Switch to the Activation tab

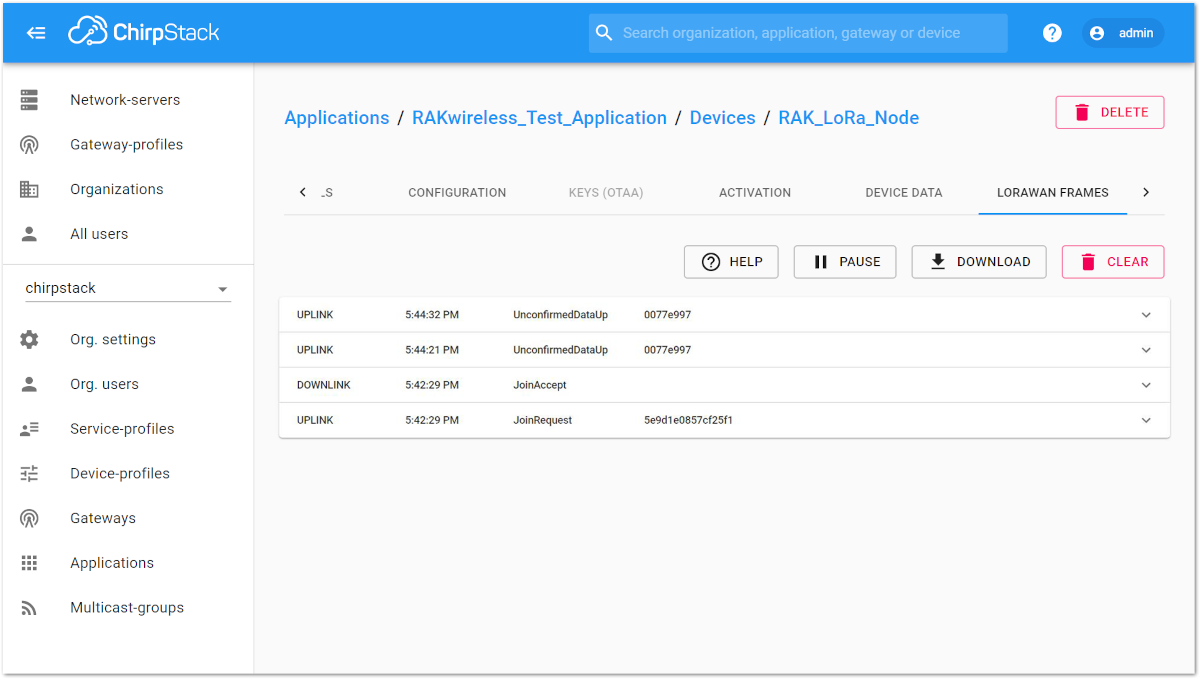click(755, 193)
